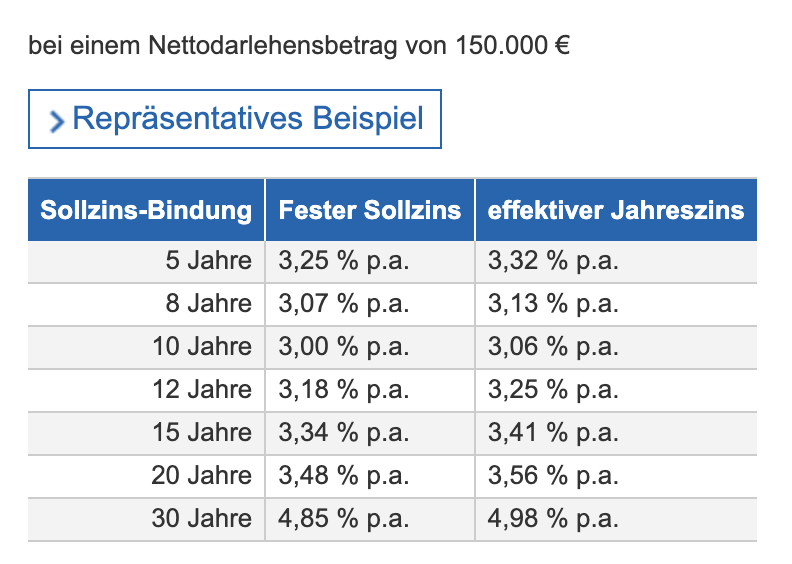Viewport: 792px width, 564px height.
Task: Click the 4,98 % p.a. effective rate cell
Action: tap(554, 519)
